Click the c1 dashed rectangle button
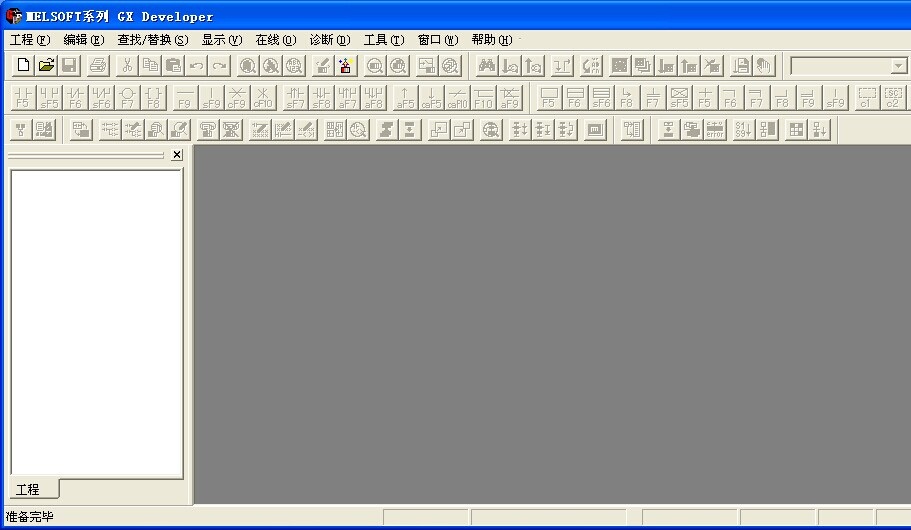The height and width of the screenshot is (530, 911). (867, 97)
